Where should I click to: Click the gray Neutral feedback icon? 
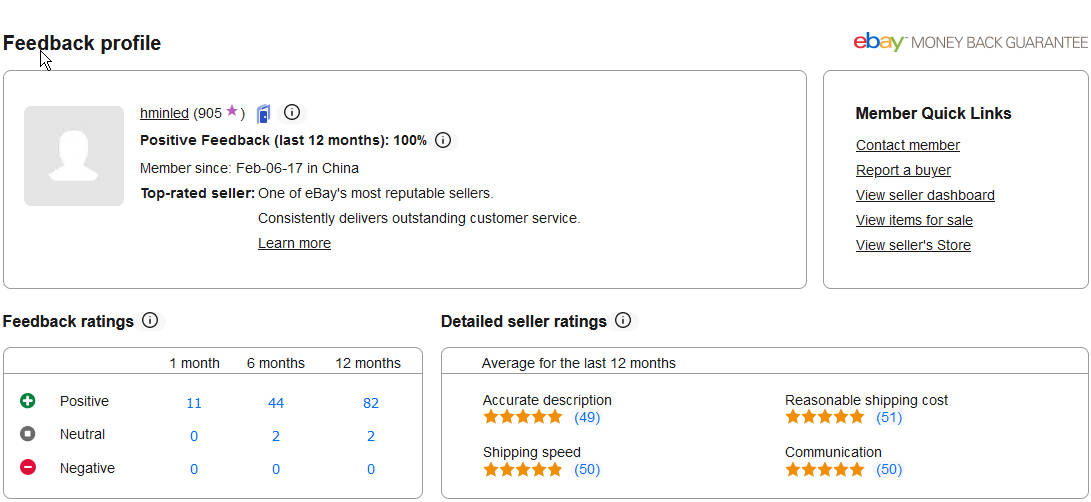28,434
